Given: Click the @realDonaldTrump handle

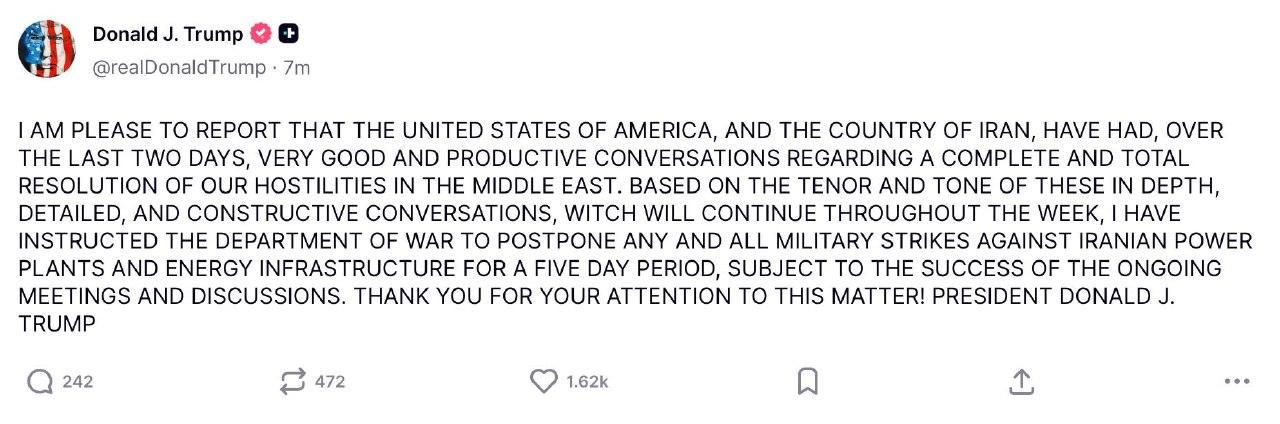Looking at the screenshot, I should 179,68.
